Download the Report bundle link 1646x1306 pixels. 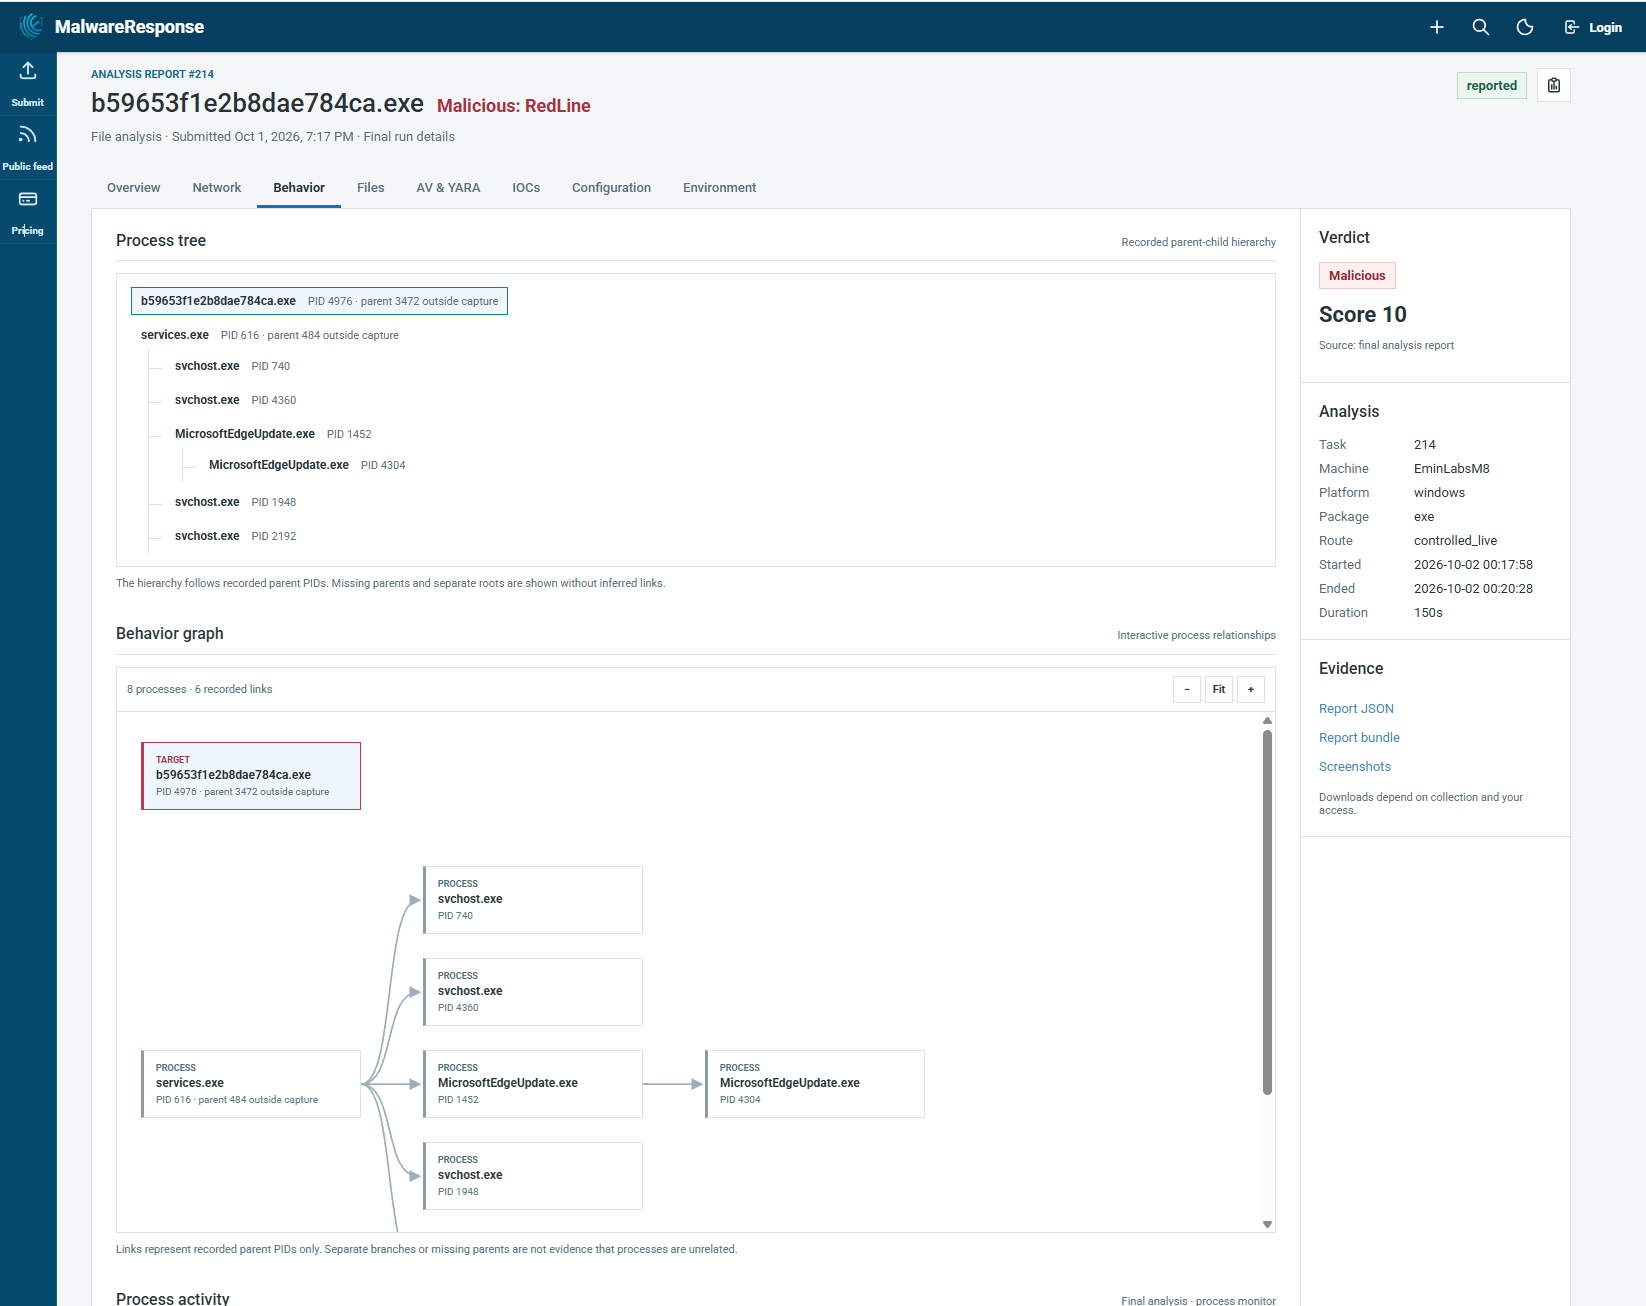point(1359,738)
